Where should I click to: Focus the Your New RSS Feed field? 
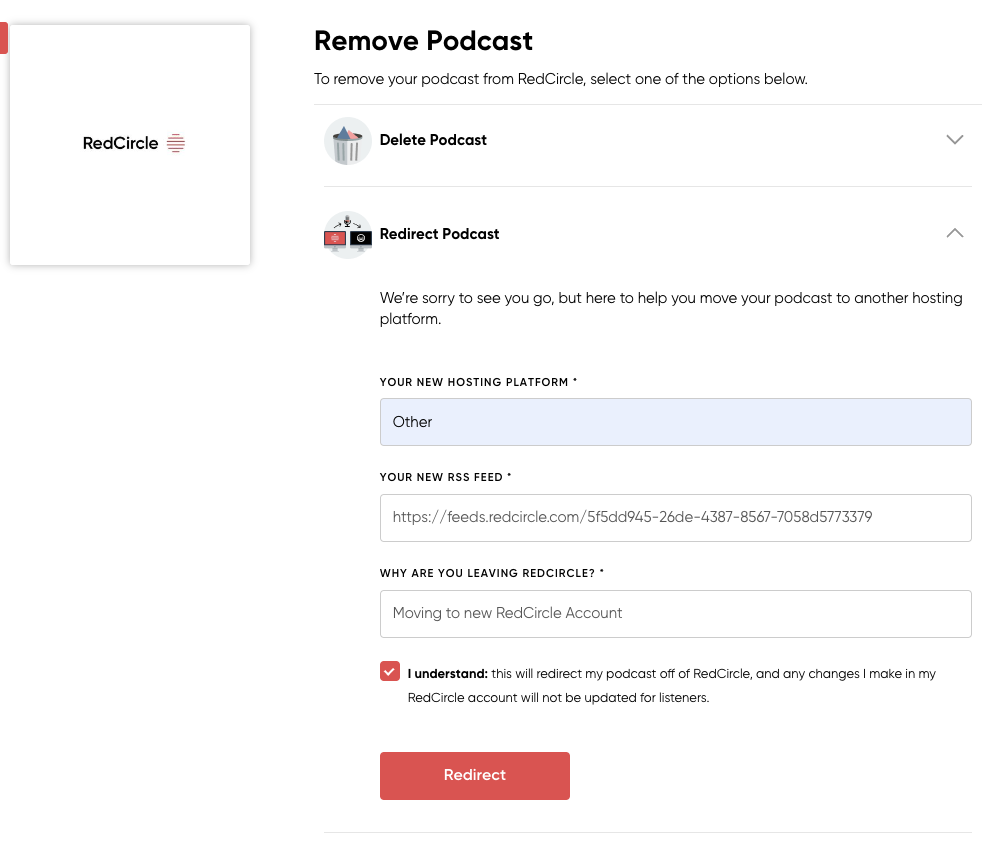[x=675, y=518]
